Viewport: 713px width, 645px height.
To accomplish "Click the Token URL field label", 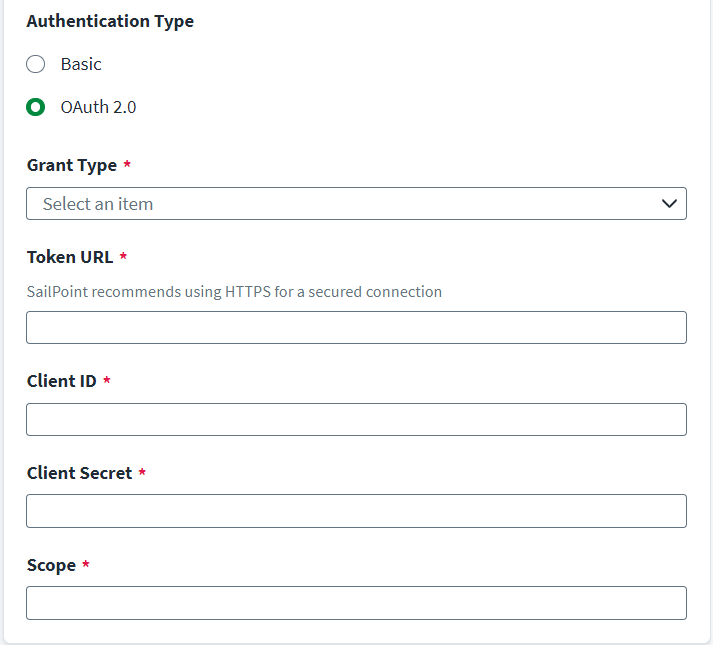I will [70, 257].
